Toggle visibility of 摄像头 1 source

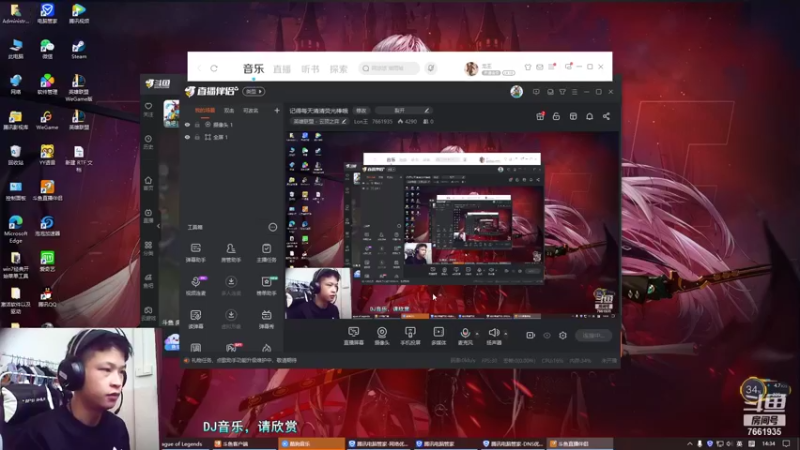pos(187,125)
